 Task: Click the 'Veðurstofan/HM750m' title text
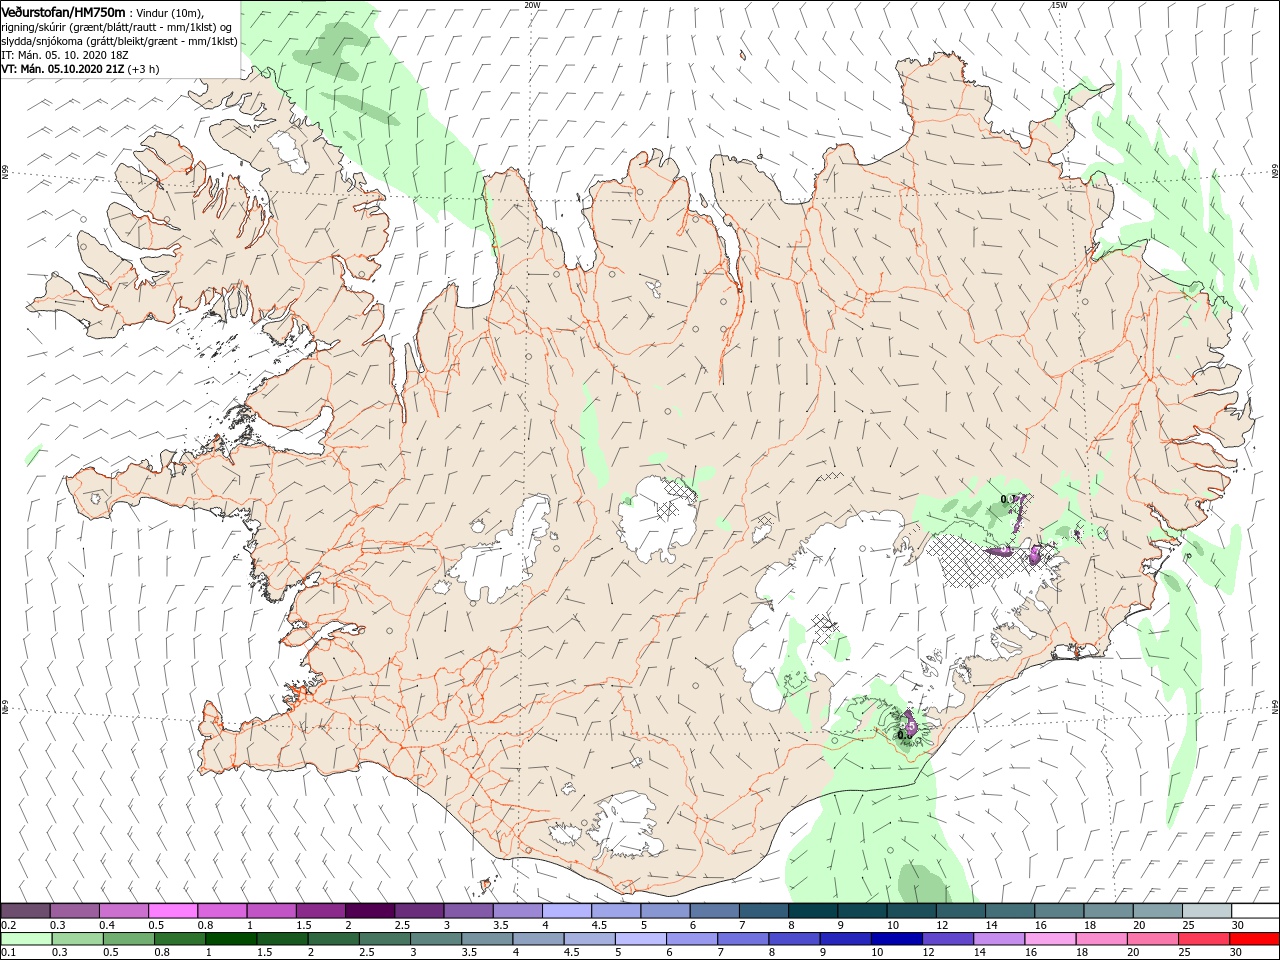click(62, 11)
